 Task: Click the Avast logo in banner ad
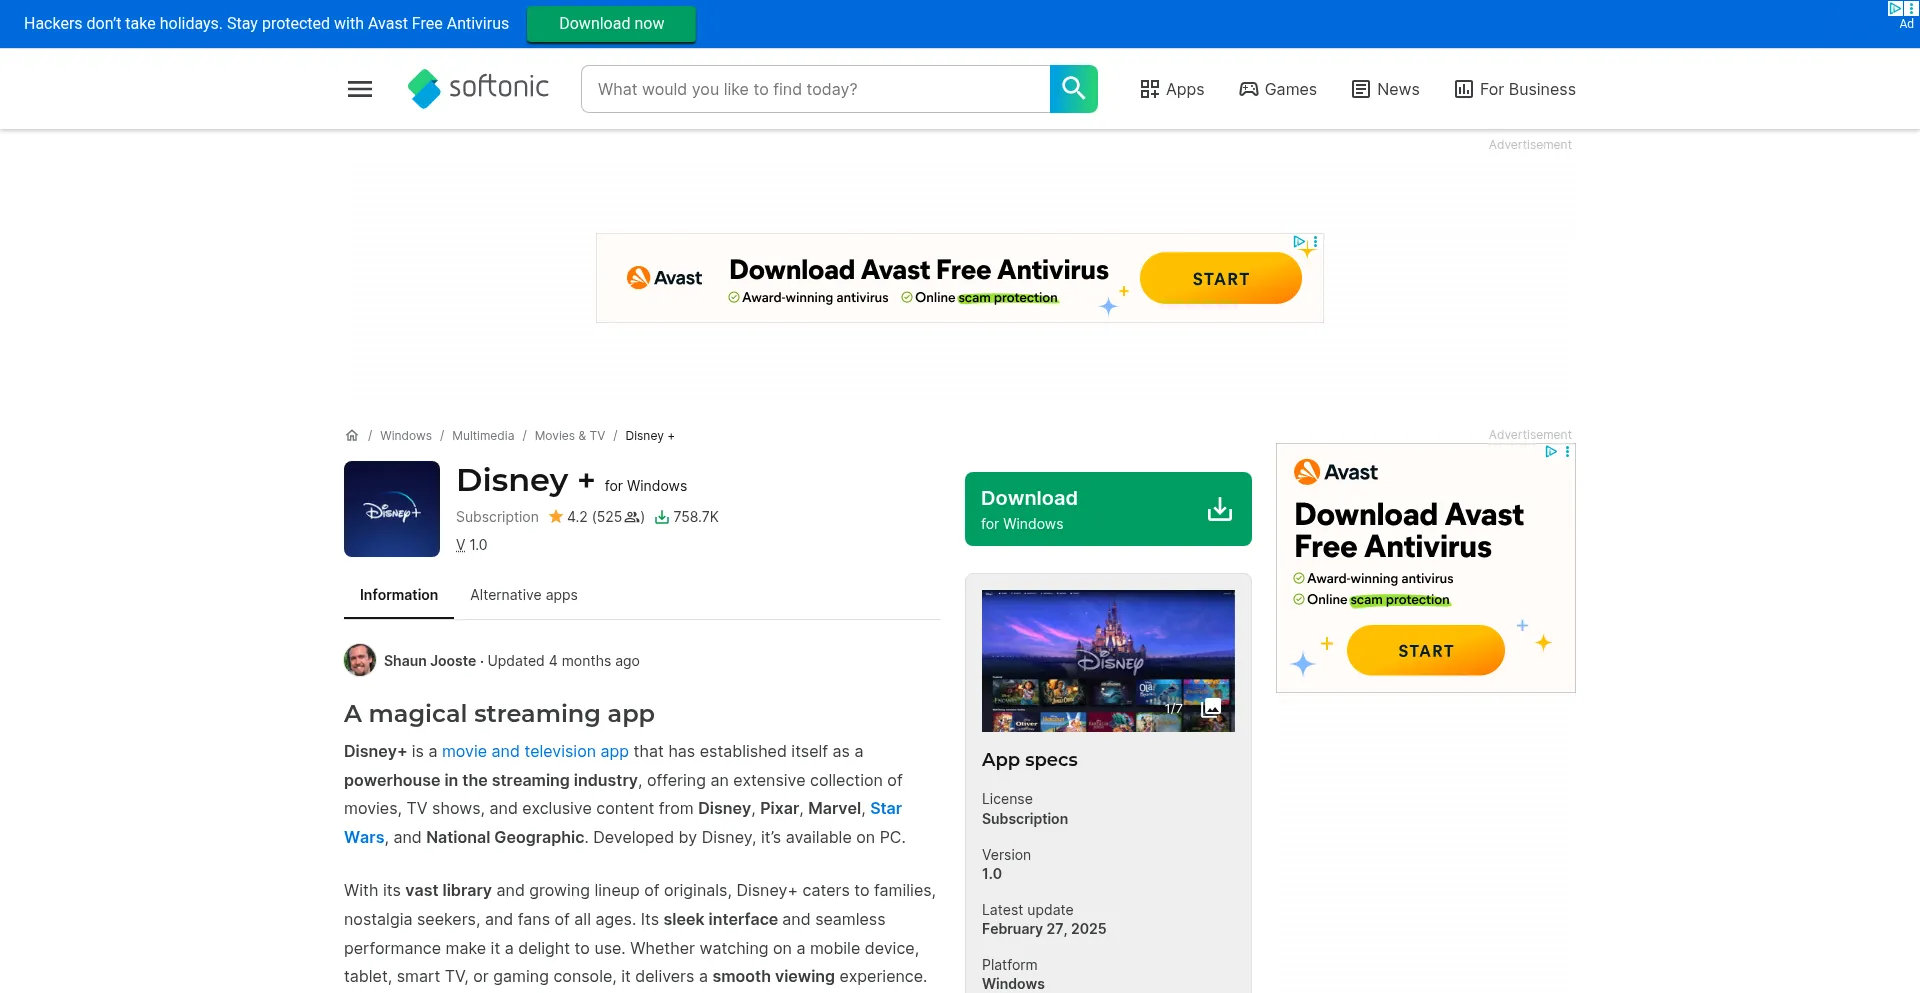pyautogui.click(x=665, y=278)
